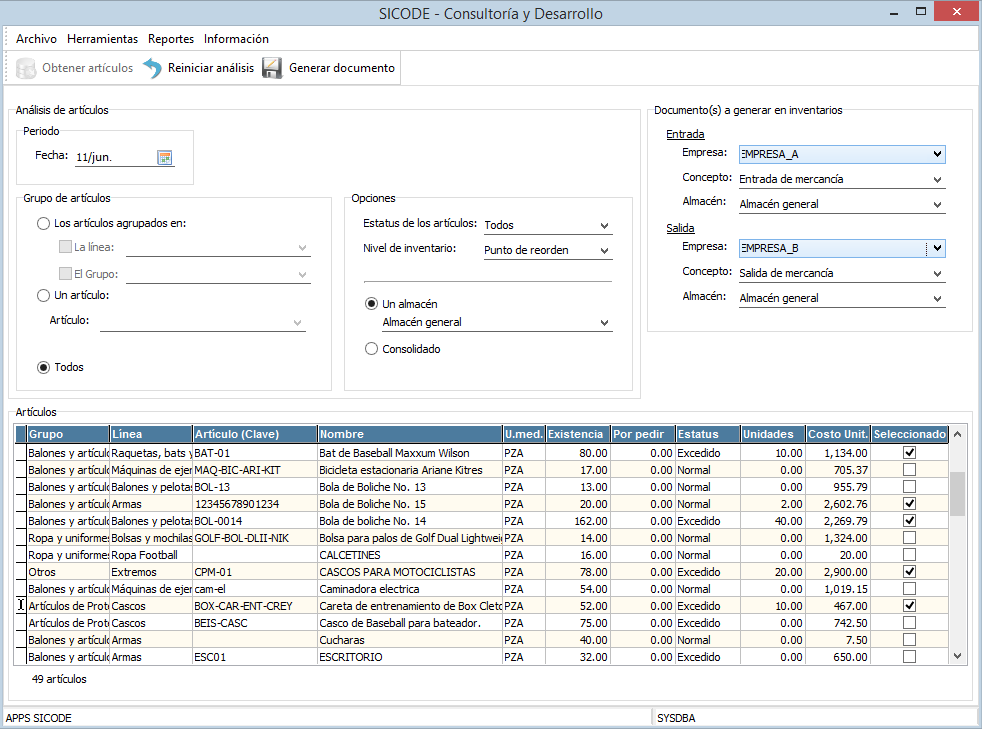982x729 pixels.
Task: Check Seleccionado for the ESCRITORIO row
Action: point(909,657)
